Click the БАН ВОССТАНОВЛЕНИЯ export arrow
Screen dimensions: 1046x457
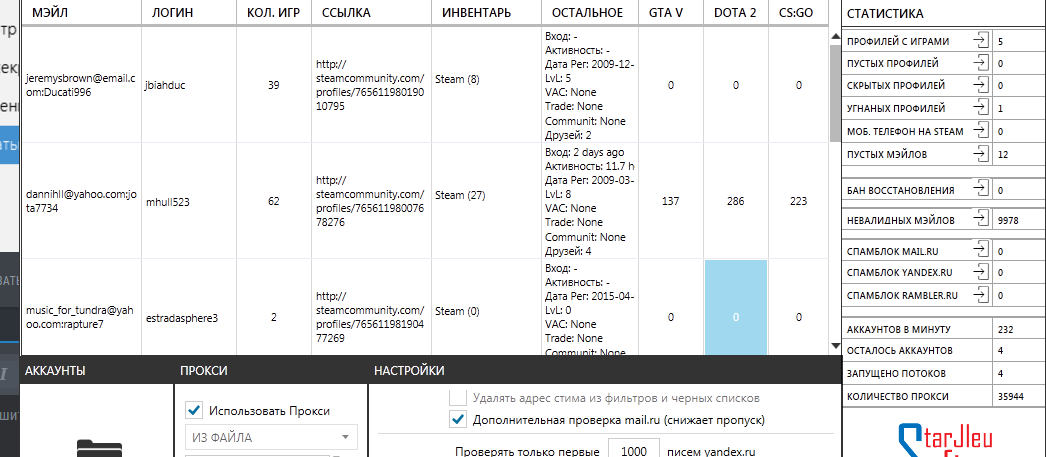pos(979,189)
